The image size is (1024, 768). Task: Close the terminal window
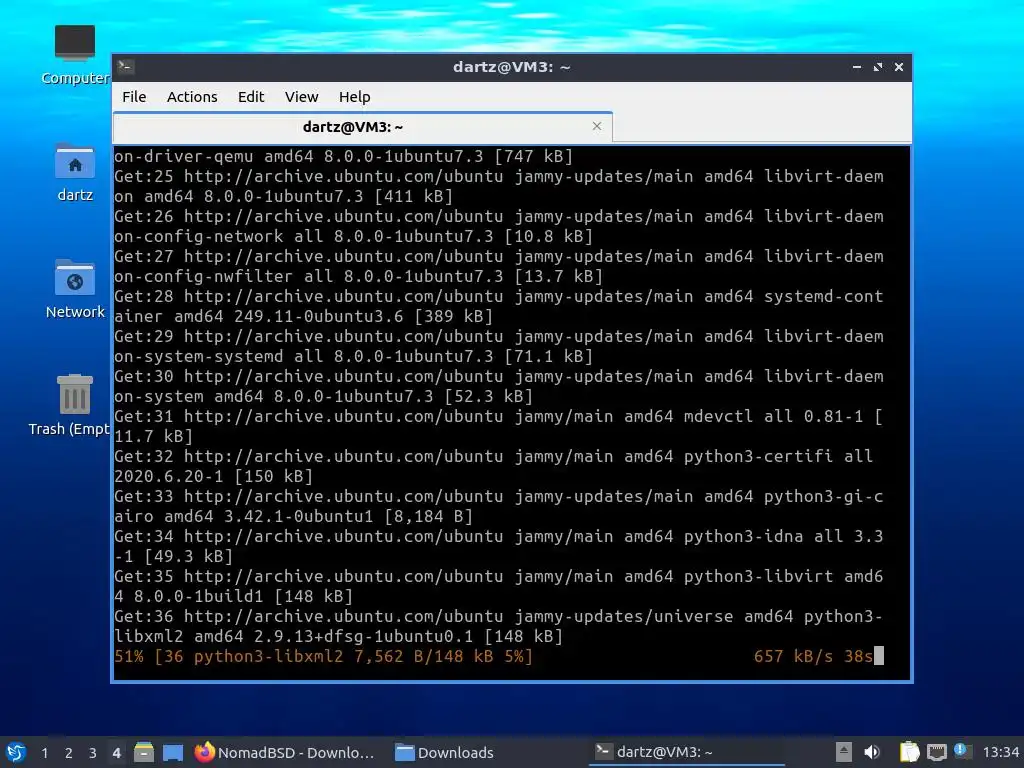(899, 67)
